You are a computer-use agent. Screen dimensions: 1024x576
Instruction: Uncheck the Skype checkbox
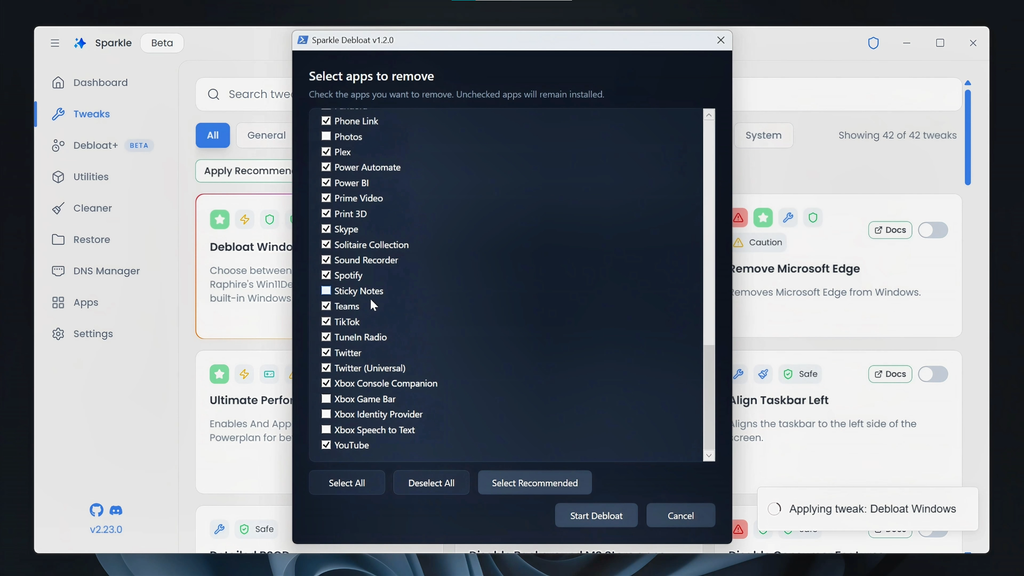[326, 229]
